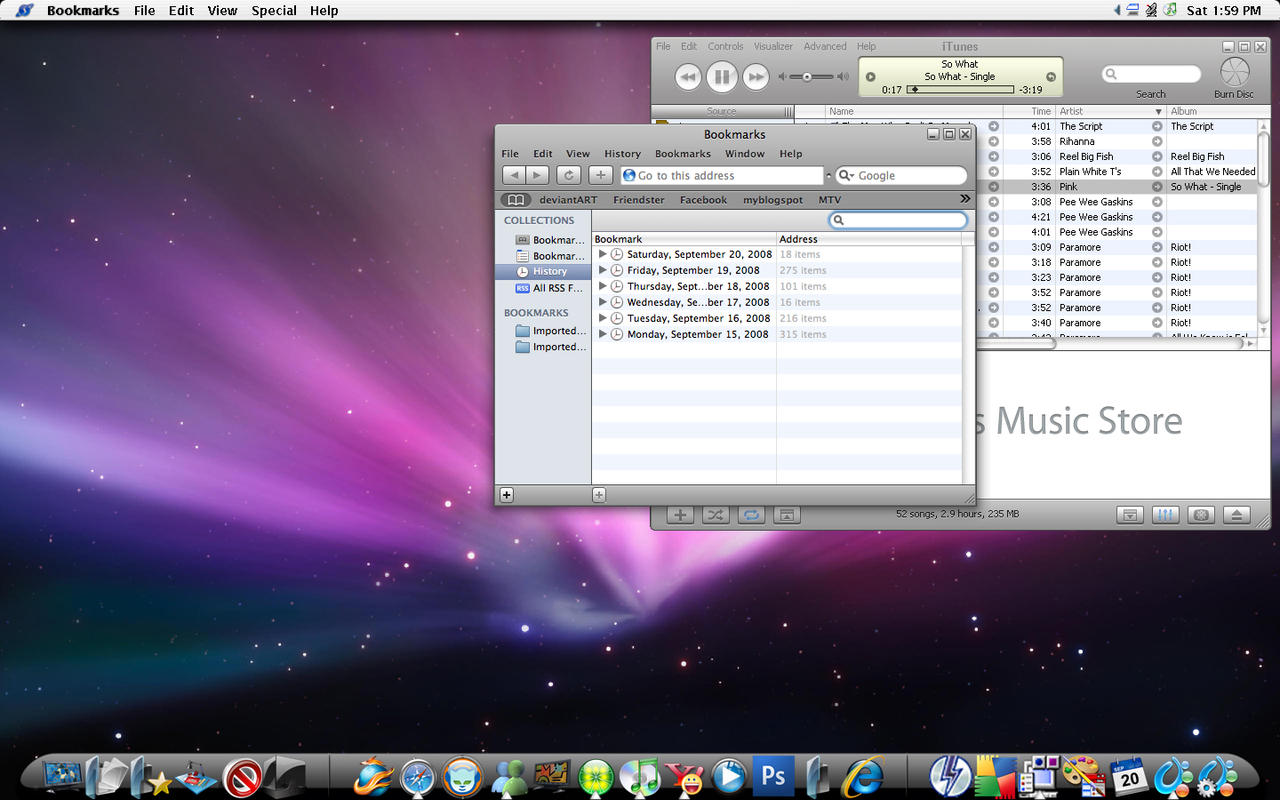Open Firefox icon in the dock
1280x800 pixels.
pyautogui.click(x=372, y=777)
